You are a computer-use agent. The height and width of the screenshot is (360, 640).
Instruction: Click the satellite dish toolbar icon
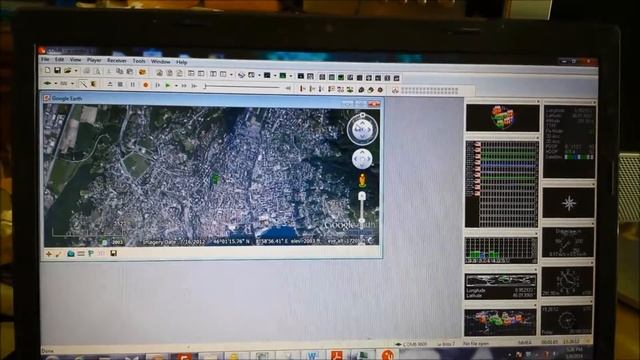pyautogui.click(x=241, y=75)
